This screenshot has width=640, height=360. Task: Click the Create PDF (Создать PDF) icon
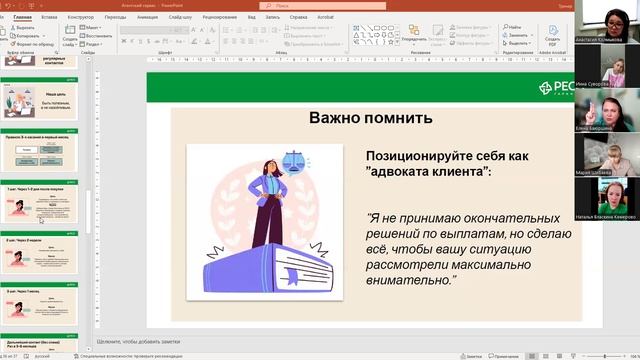553,30
